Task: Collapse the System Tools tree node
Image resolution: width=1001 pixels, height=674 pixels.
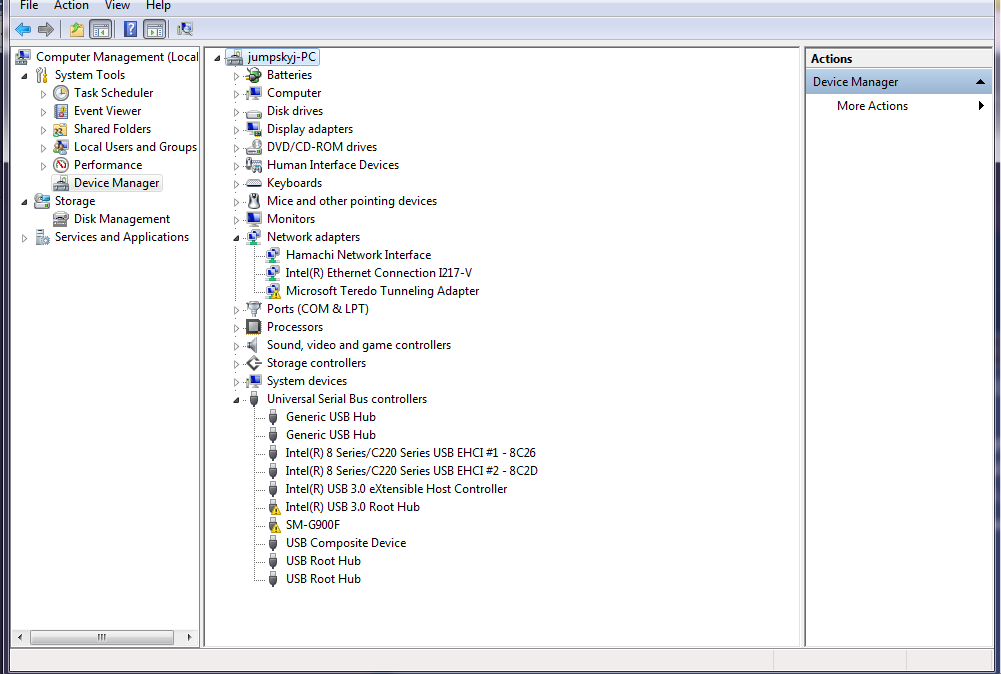Action: 24,76
